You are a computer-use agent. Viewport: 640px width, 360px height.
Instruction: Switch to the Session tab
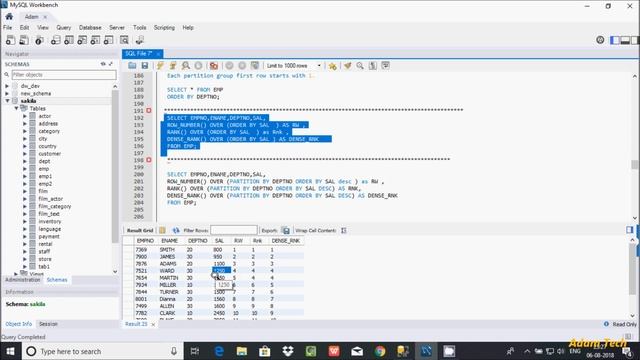coord(48,324)
